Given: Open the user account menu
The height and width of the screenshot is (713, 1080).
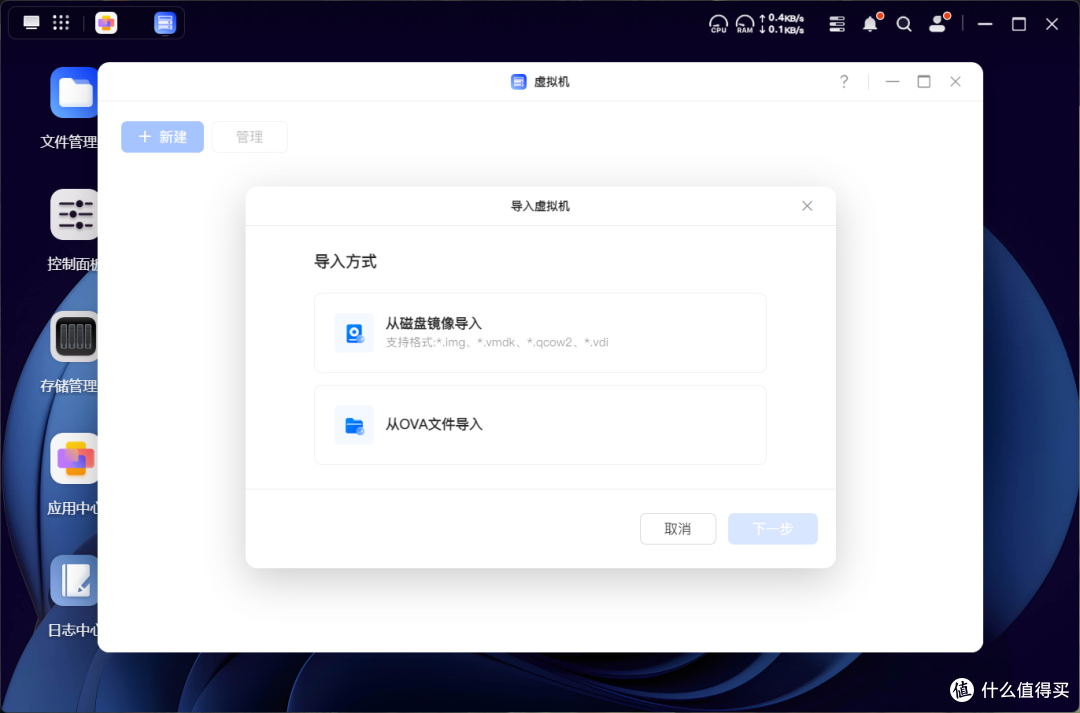Looking at the screenshot, I should click(x=937, y=24).
